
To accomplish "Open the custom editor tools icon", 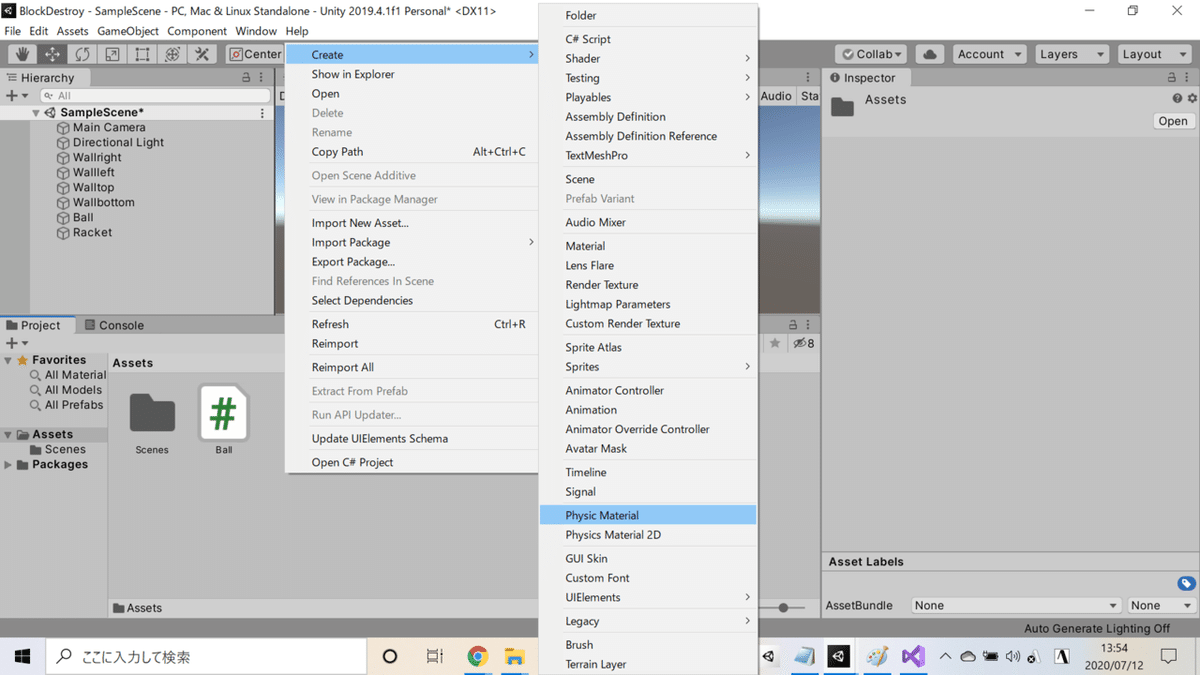I will point(202,54).
